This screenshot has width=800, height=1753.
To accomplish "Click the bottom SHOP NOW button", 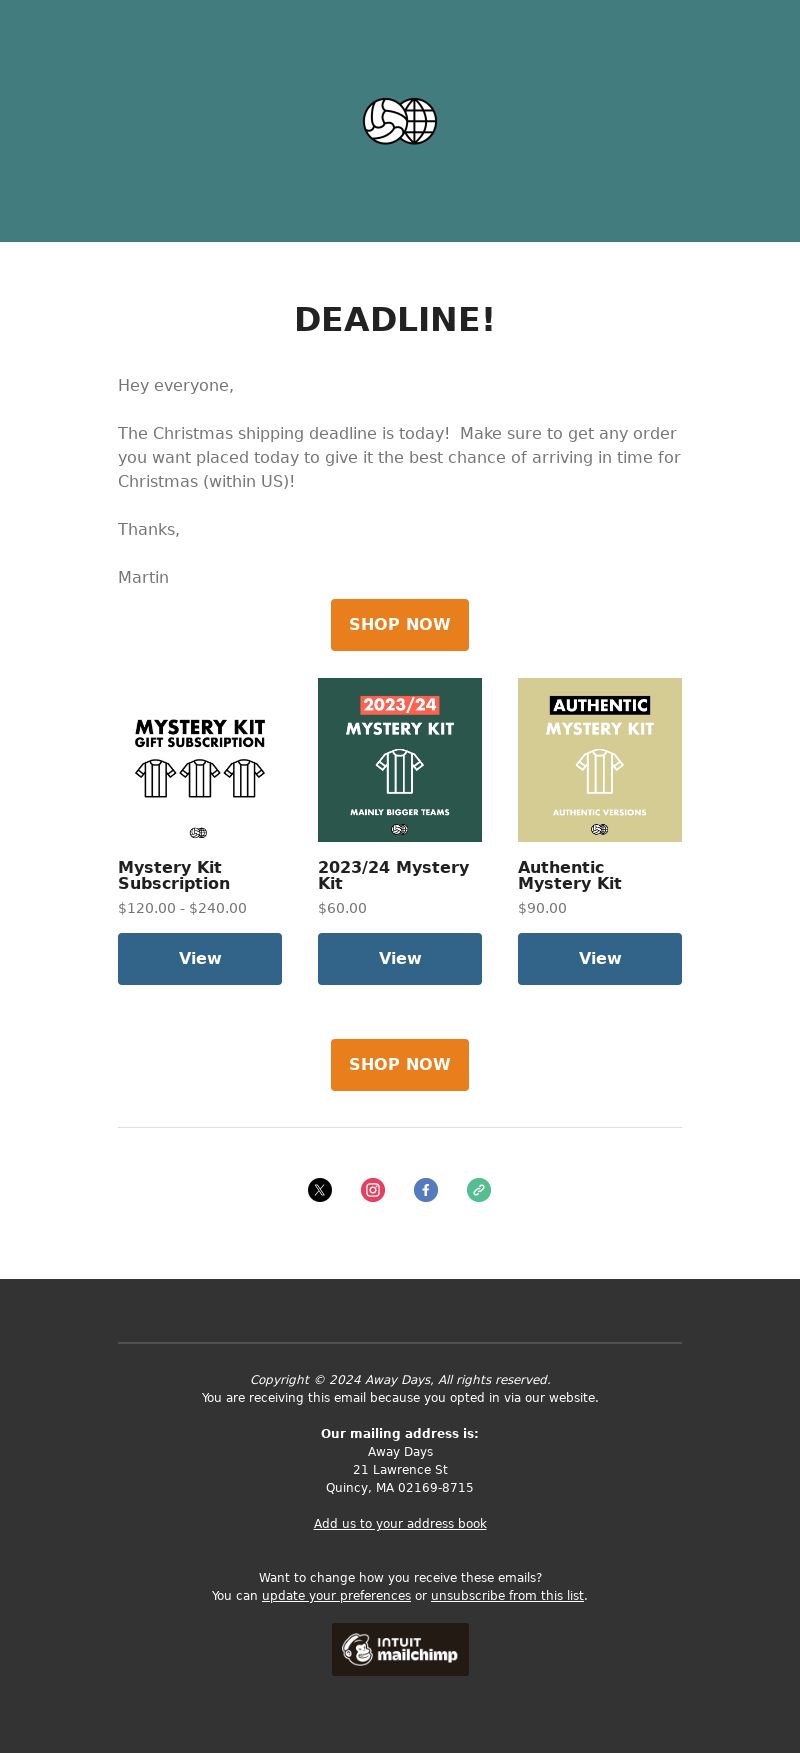I will point(400,1065).
